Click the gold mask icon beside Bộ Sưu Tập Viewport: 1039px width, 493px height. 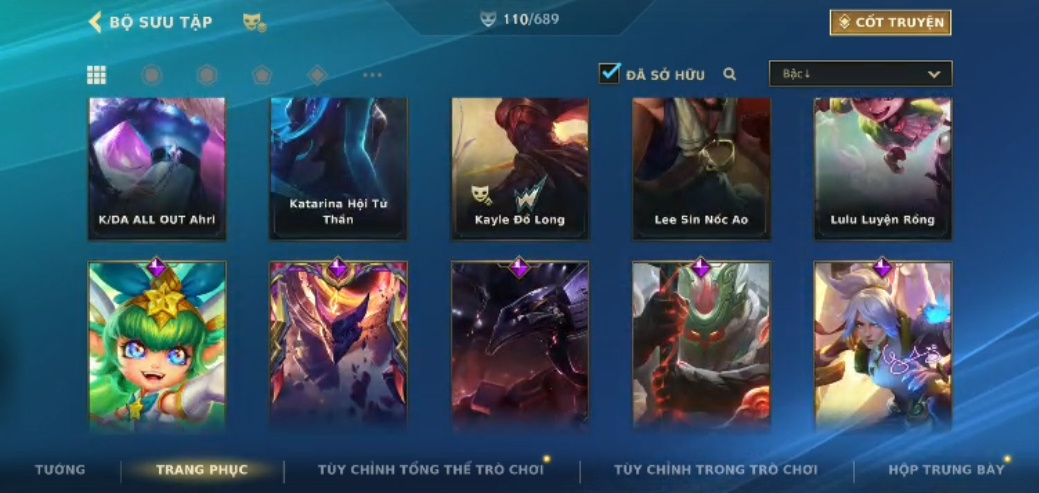coord(254,23)
